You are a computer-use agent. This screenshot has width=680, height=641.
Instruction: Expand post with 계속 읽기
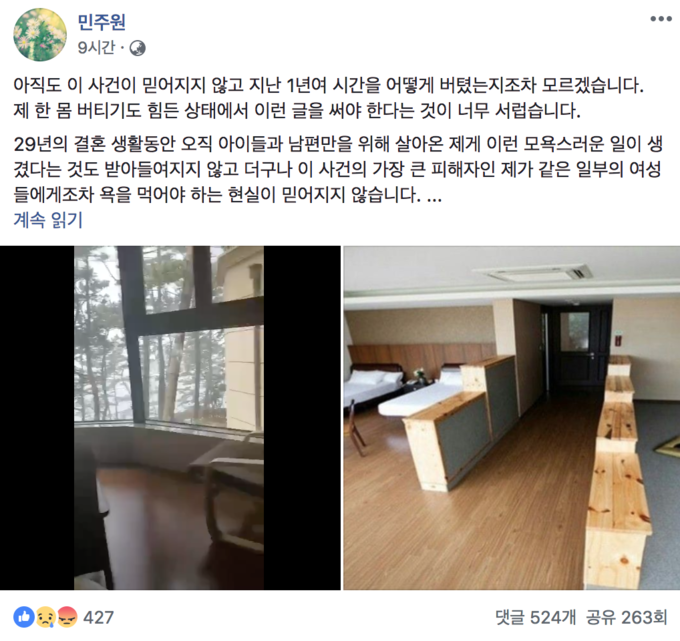[48, 220]
